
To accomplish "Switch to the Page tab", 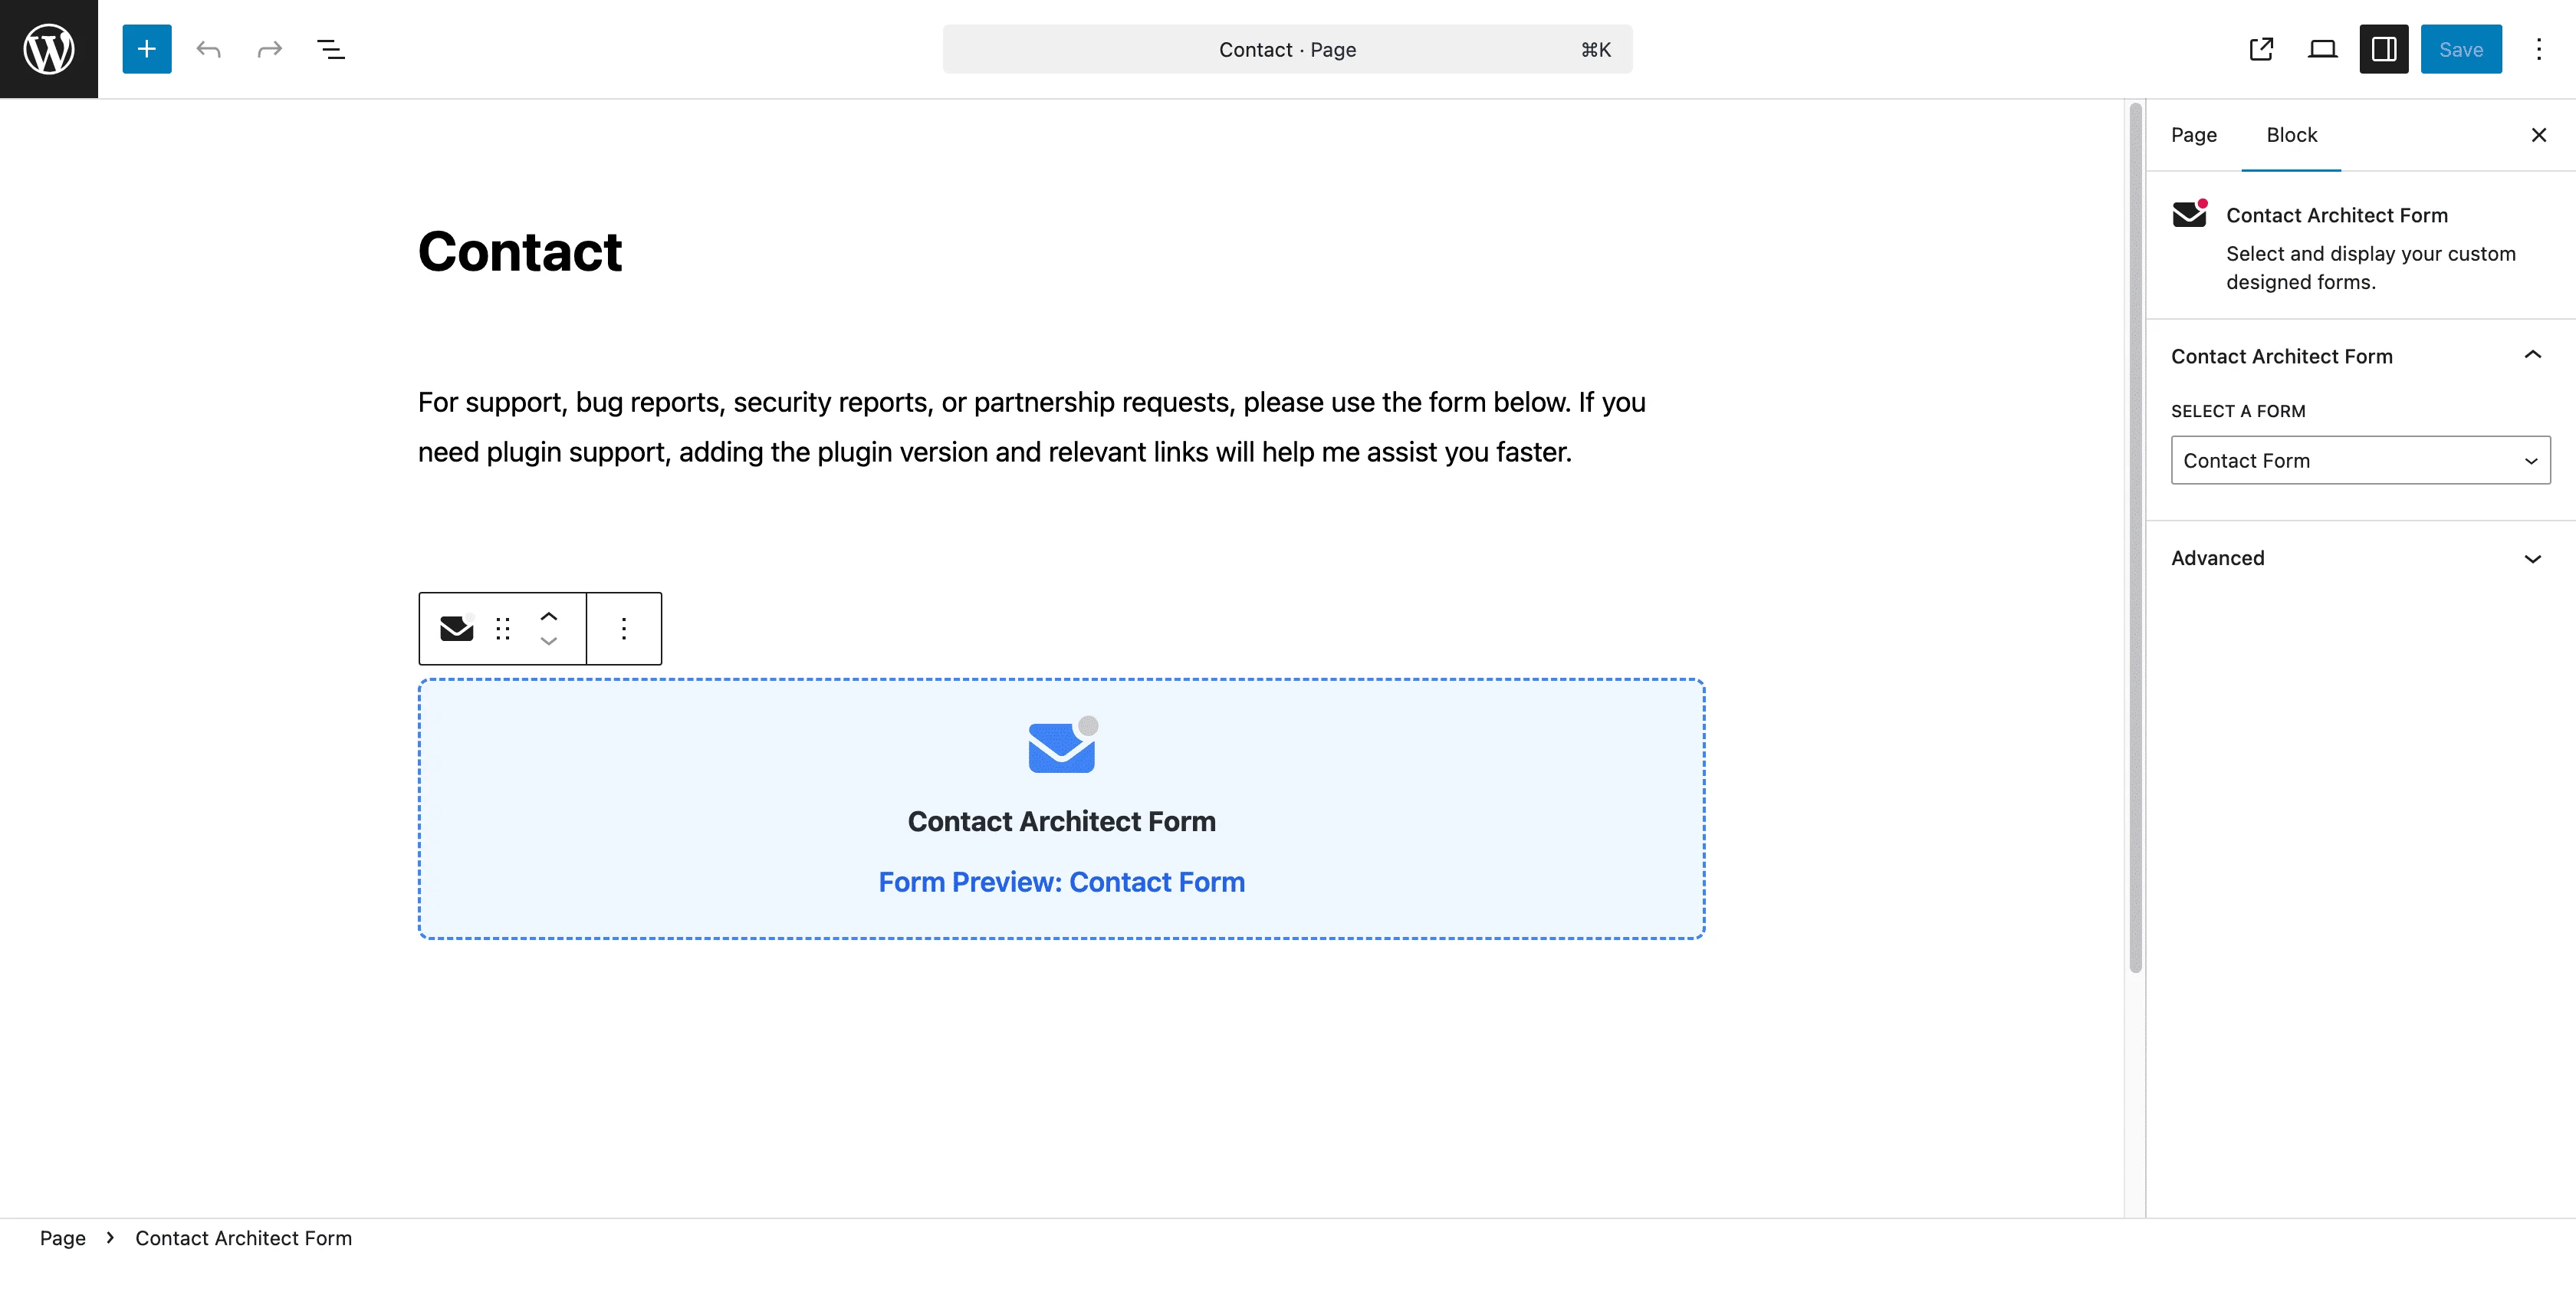I will pyautogui.click(x=2193, y=135).
